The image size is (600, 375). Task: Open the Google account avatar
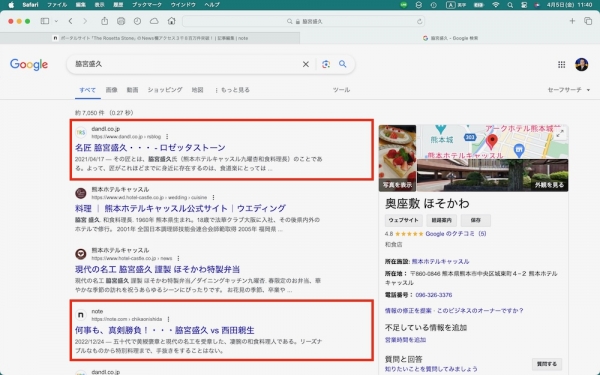pos(581,64)
